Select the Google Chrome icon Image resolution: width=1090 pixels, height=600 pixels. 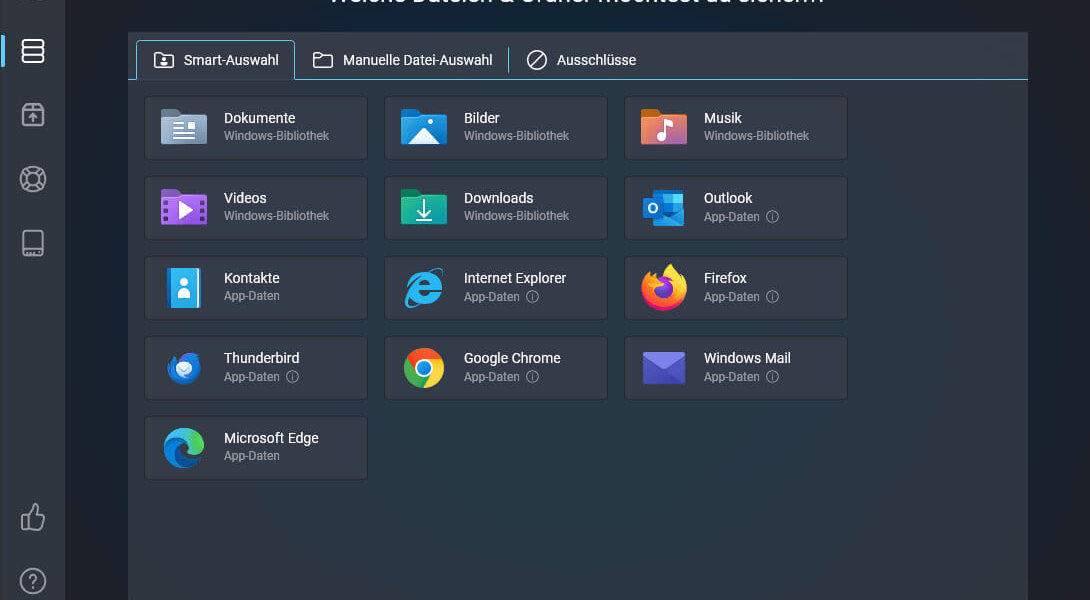[423, 367]
